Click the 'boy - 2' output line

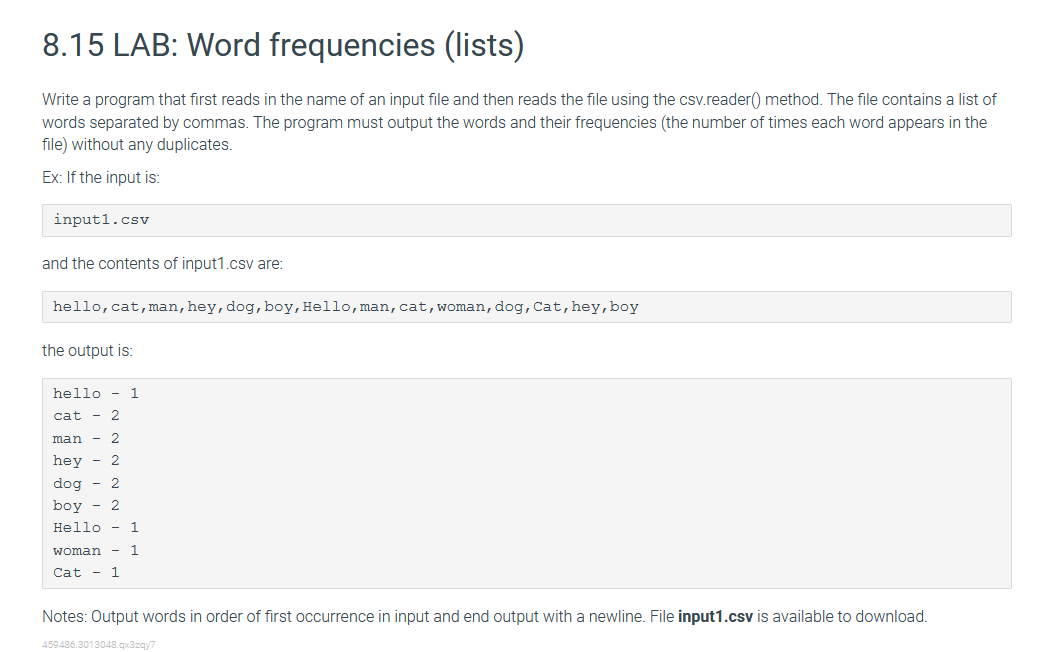[x=86, y=506]
